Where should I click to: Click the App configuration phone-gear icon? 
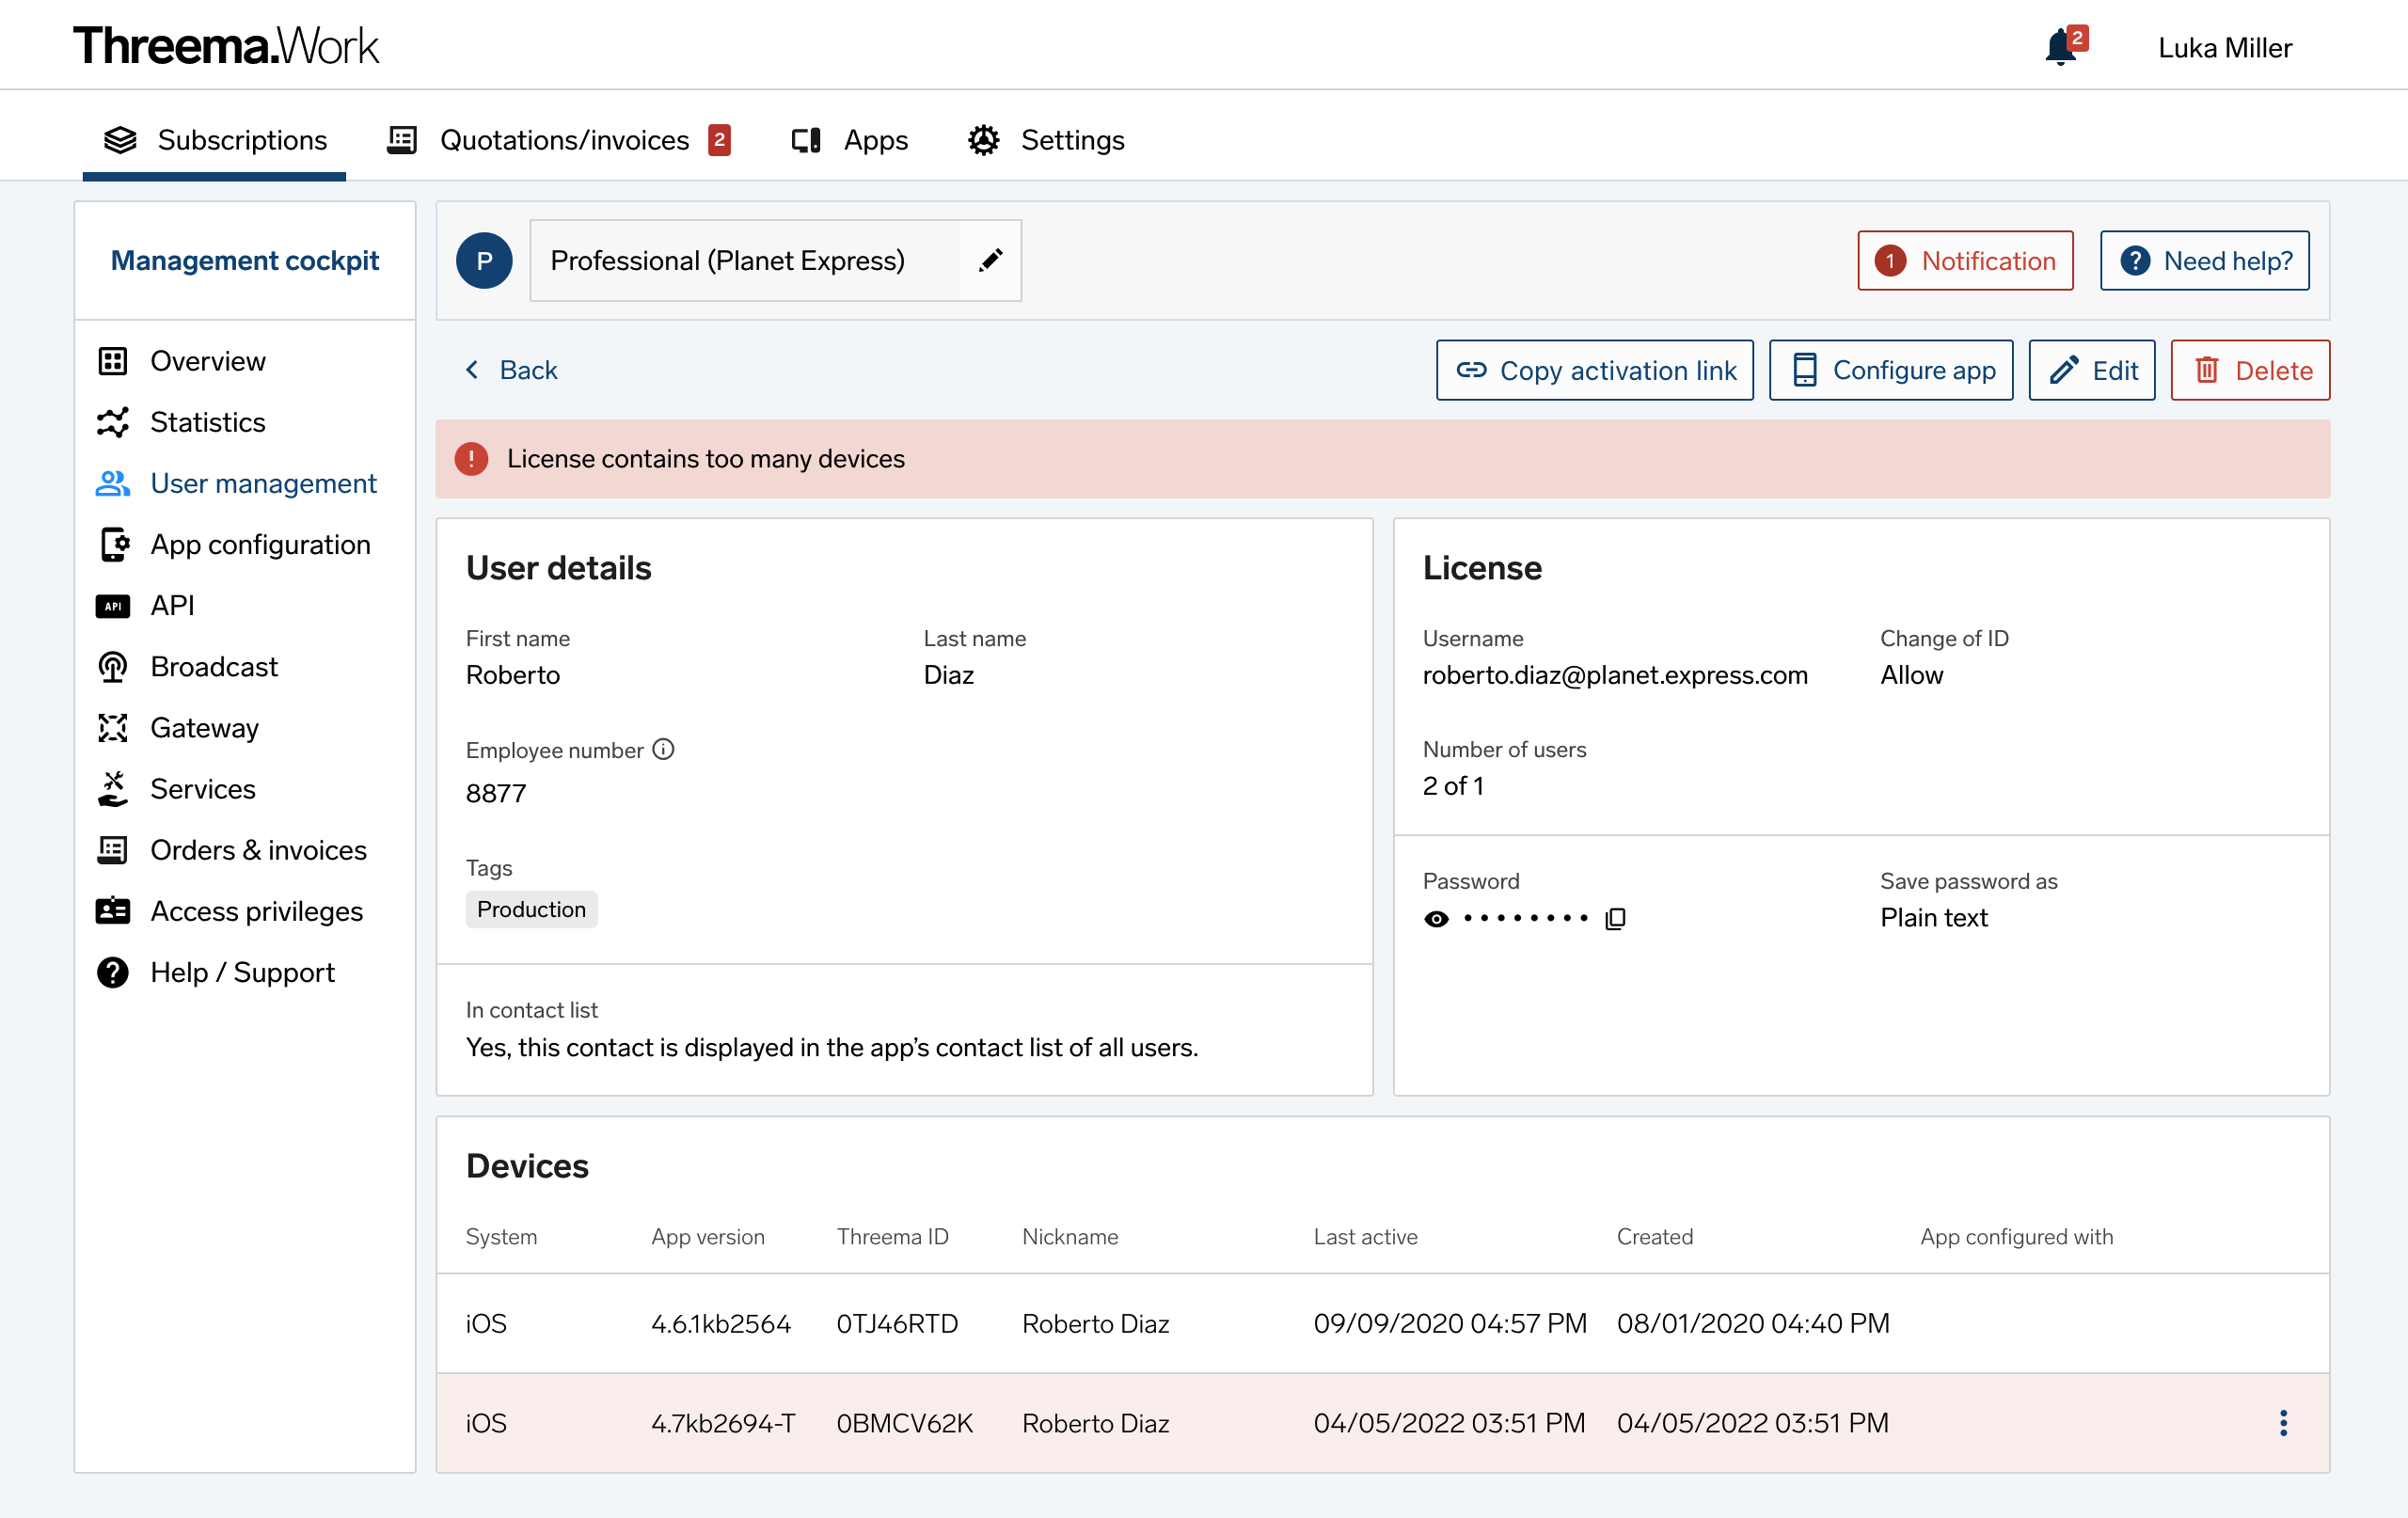click(x=114, y=544)
